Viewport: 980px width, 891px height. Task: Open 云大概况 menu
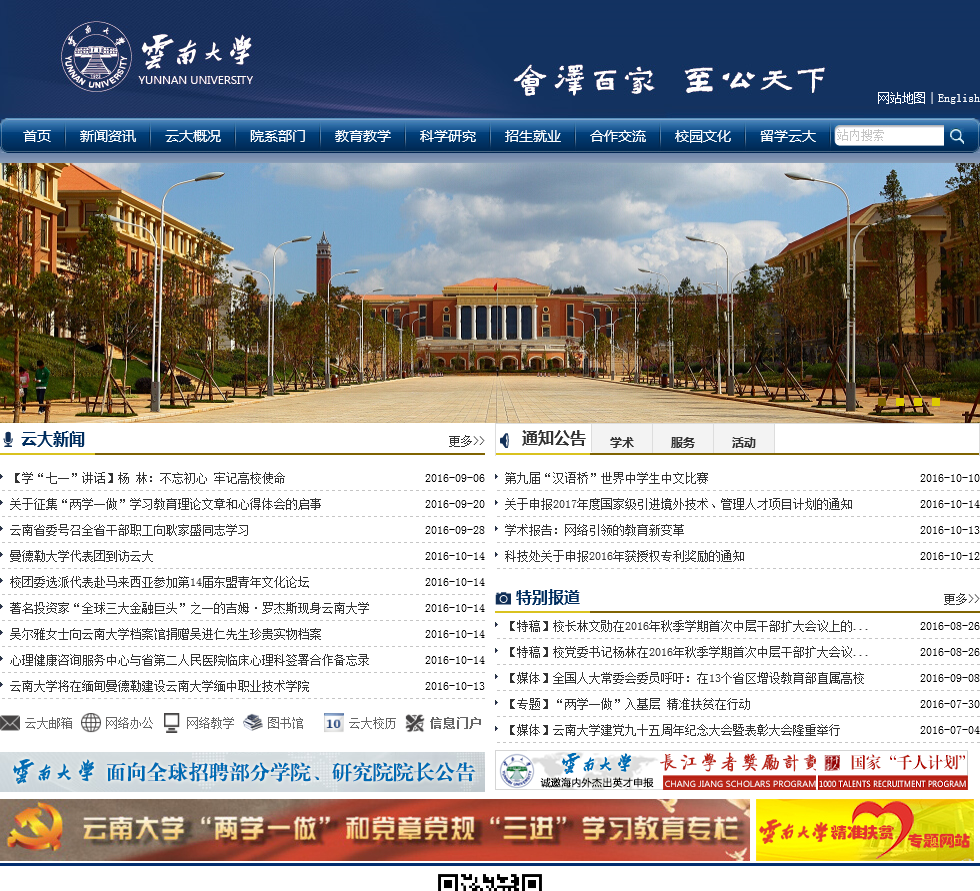(x=192, y=136)
